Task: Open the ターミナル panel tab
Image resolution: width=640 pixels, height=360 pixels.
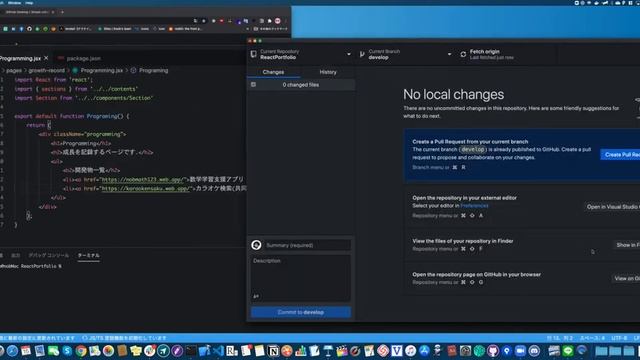Action: point(89,256)
